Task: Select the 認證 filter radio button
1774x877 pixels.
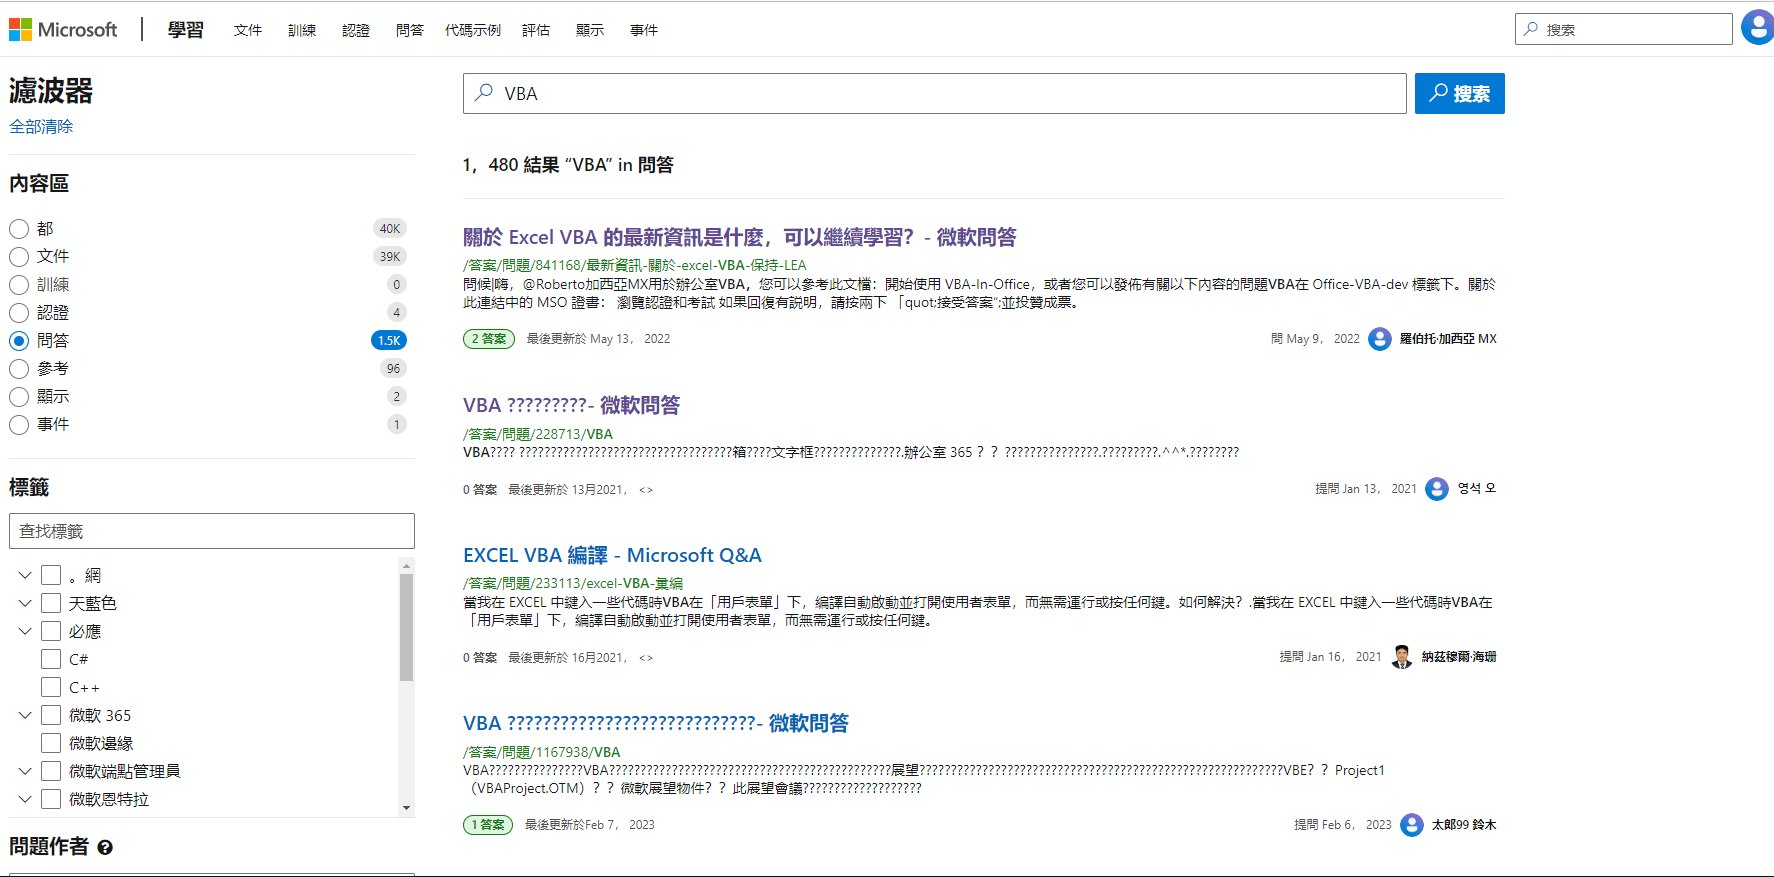Action: (x=19, y=313)
